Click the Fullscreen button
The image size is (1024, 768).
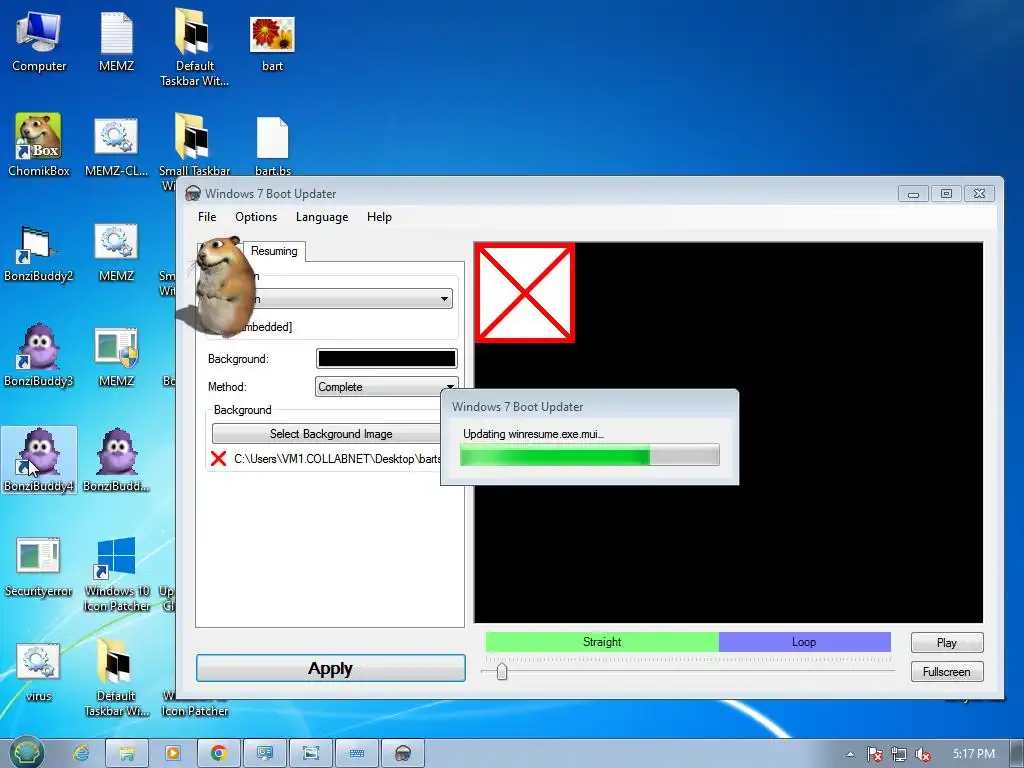[947, 671]
